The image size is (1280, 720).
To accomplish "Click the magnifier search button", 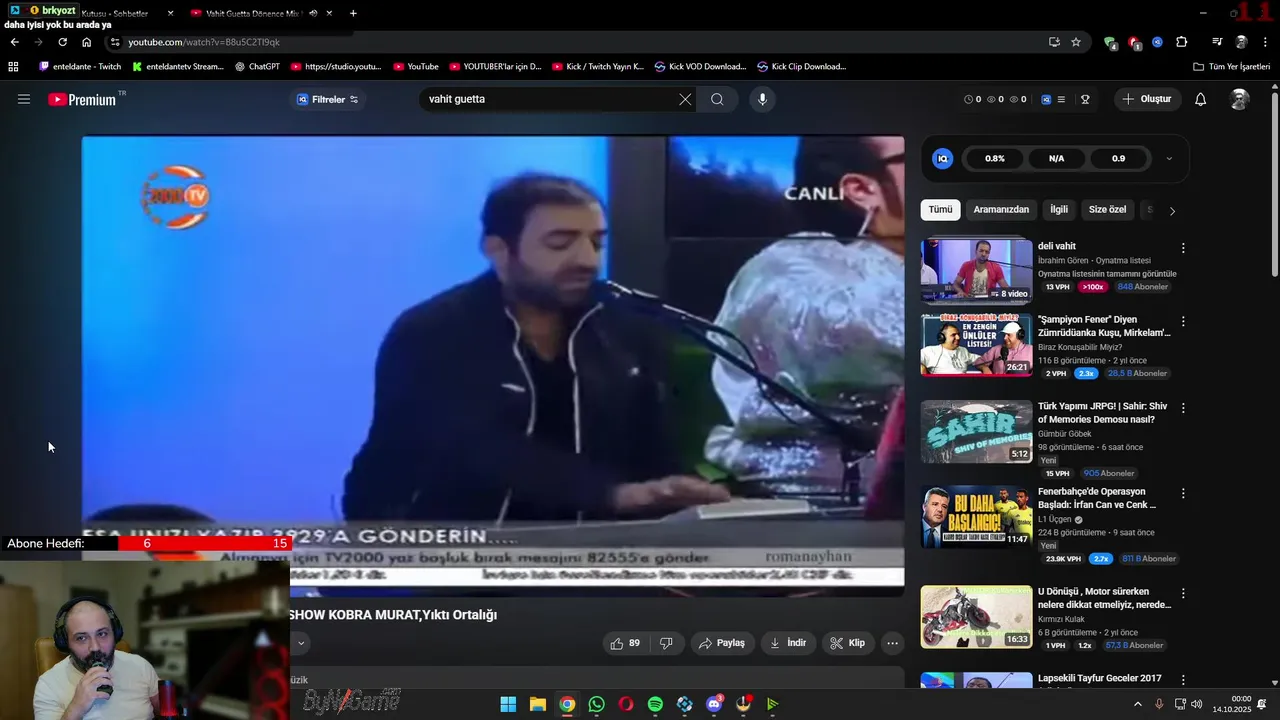I will coord(717,99).
